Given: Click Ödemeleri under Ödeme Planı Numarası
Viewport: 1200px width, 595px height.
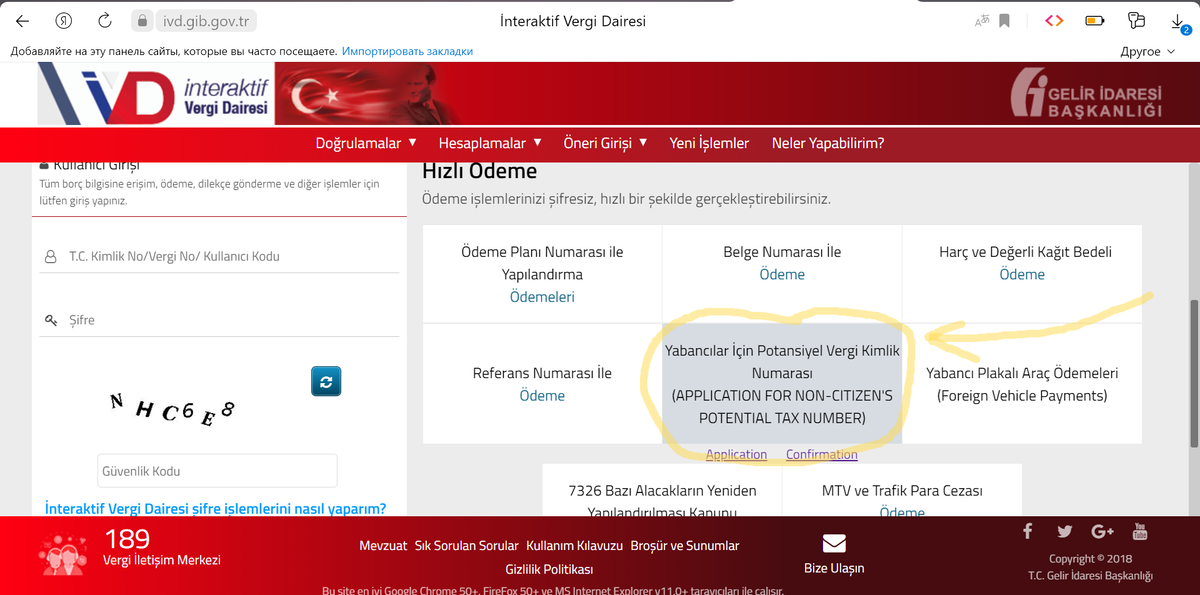Looking at the screenshot, I should coord(542,296).
